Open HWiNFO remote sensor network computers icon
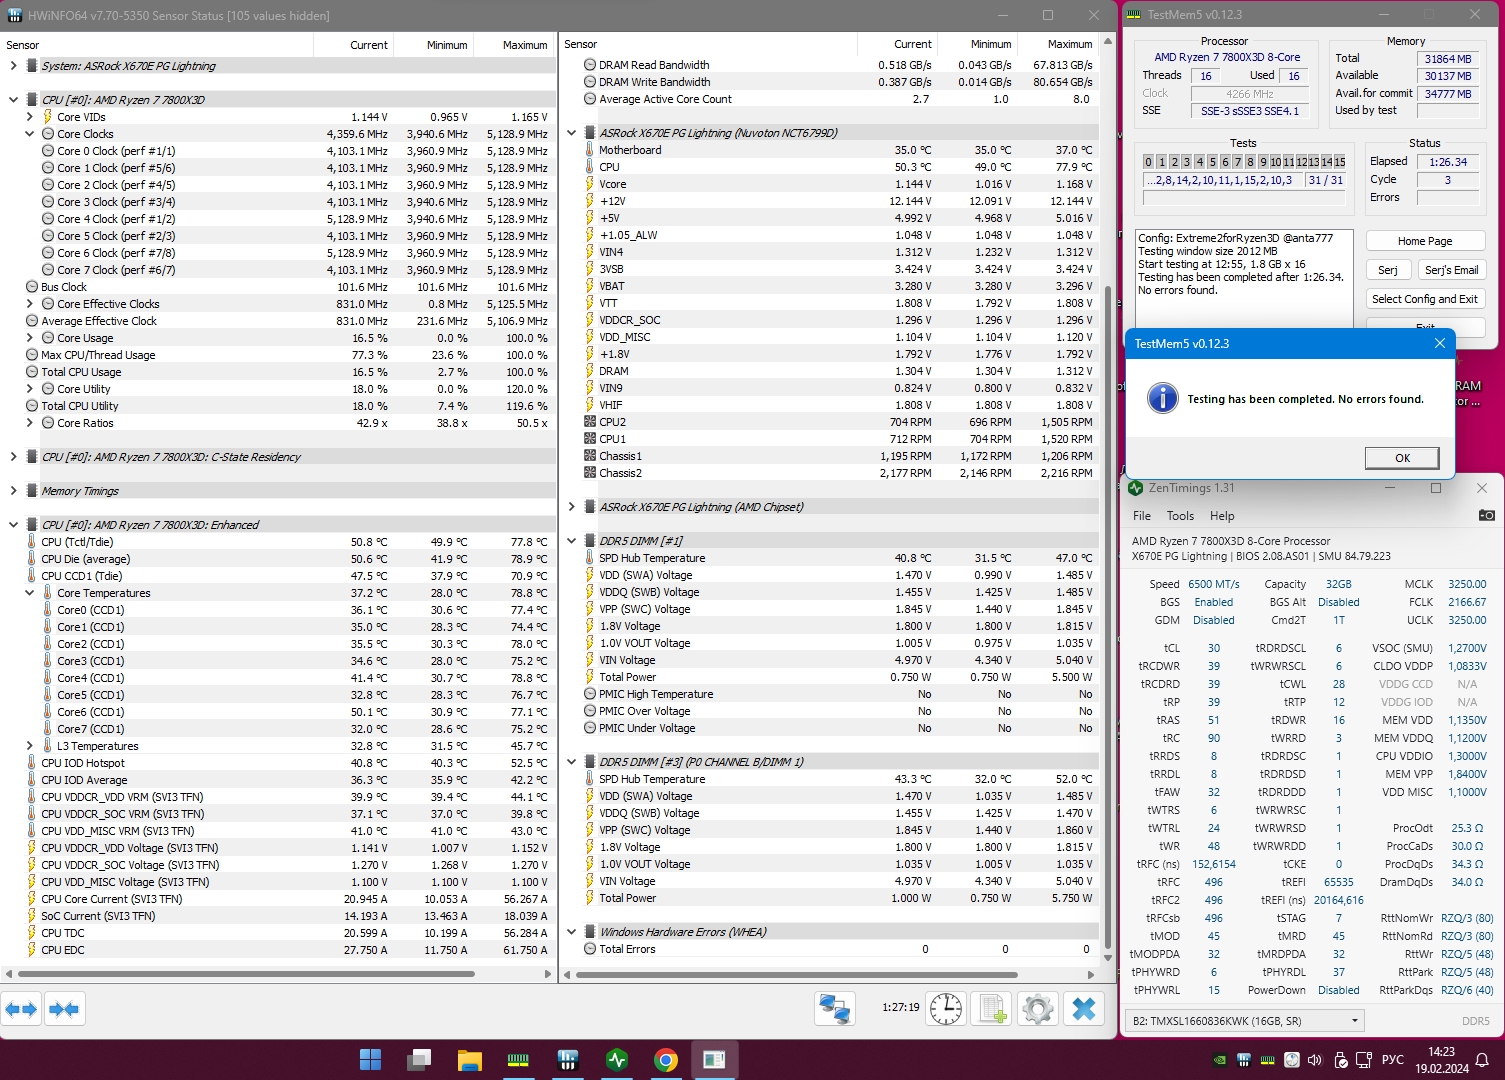 (x=835, y=1009)
